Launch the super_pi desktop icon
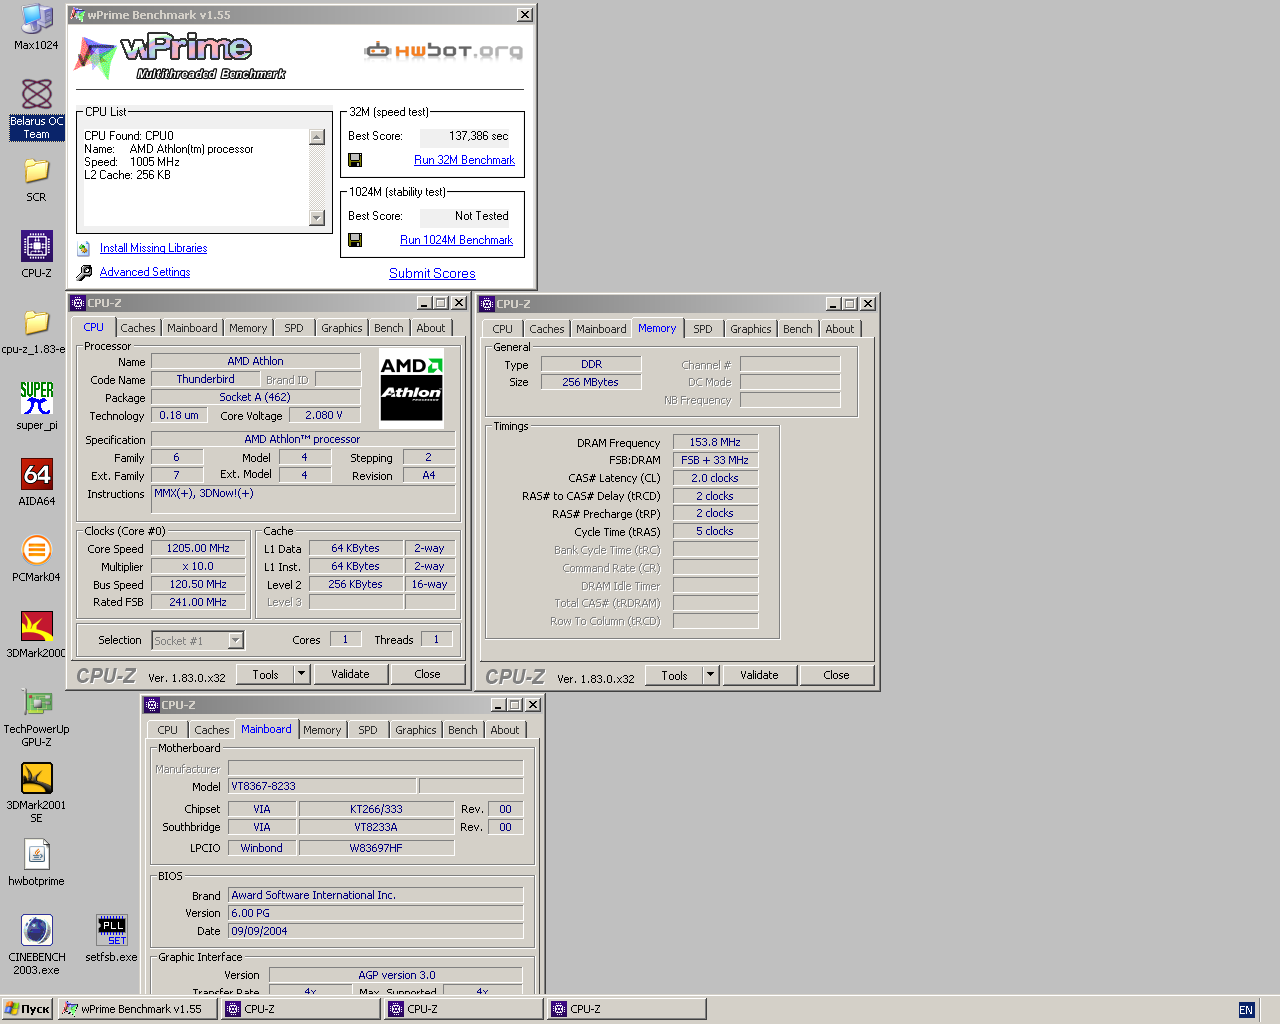The width and height of the screenshot is (1280, 1024). 36,406
